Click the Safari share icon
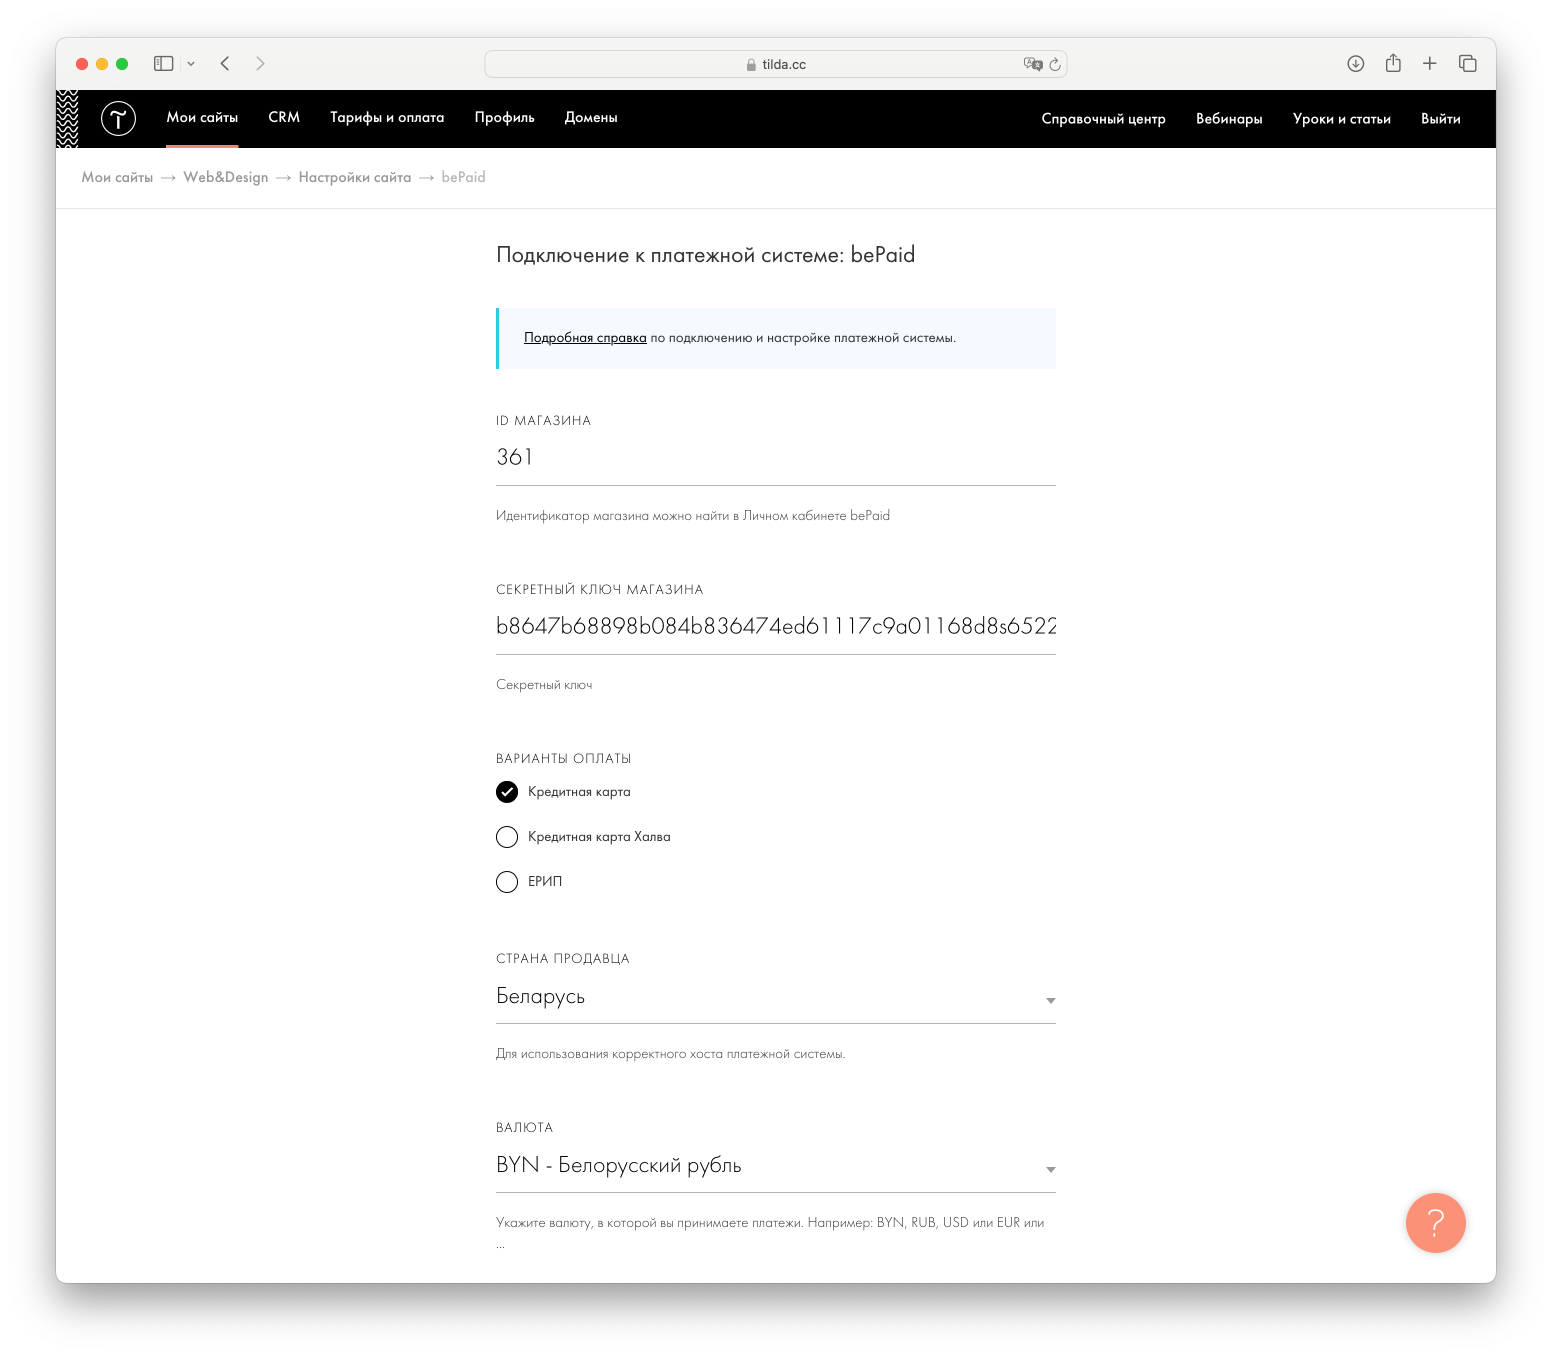Screen dimensions: 1552x1357 (x=1393, y=63)
